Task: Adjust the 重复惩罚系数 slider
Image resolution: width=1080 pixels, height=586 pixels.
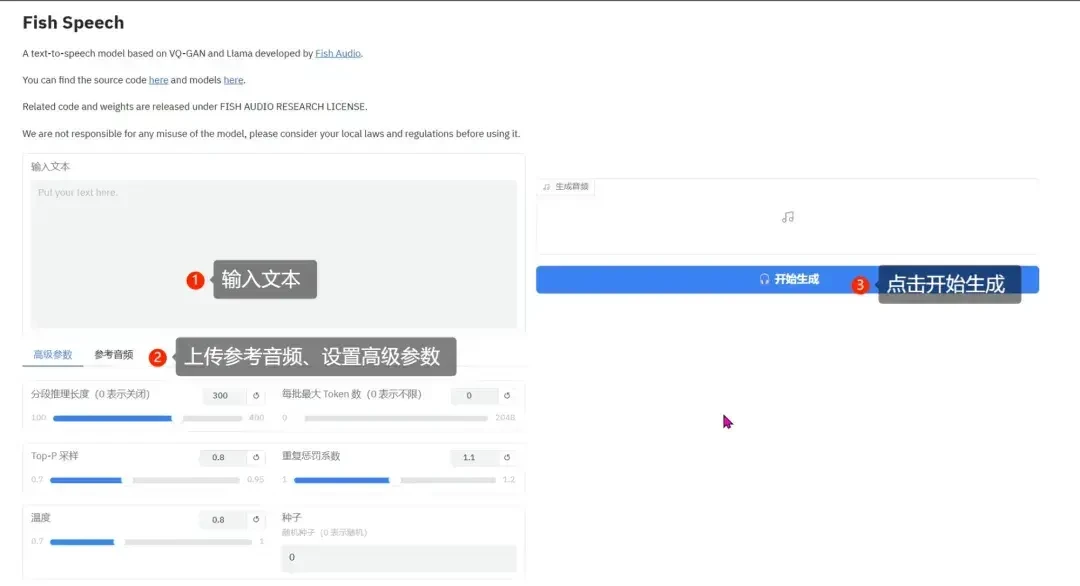Action: [395, 480]
